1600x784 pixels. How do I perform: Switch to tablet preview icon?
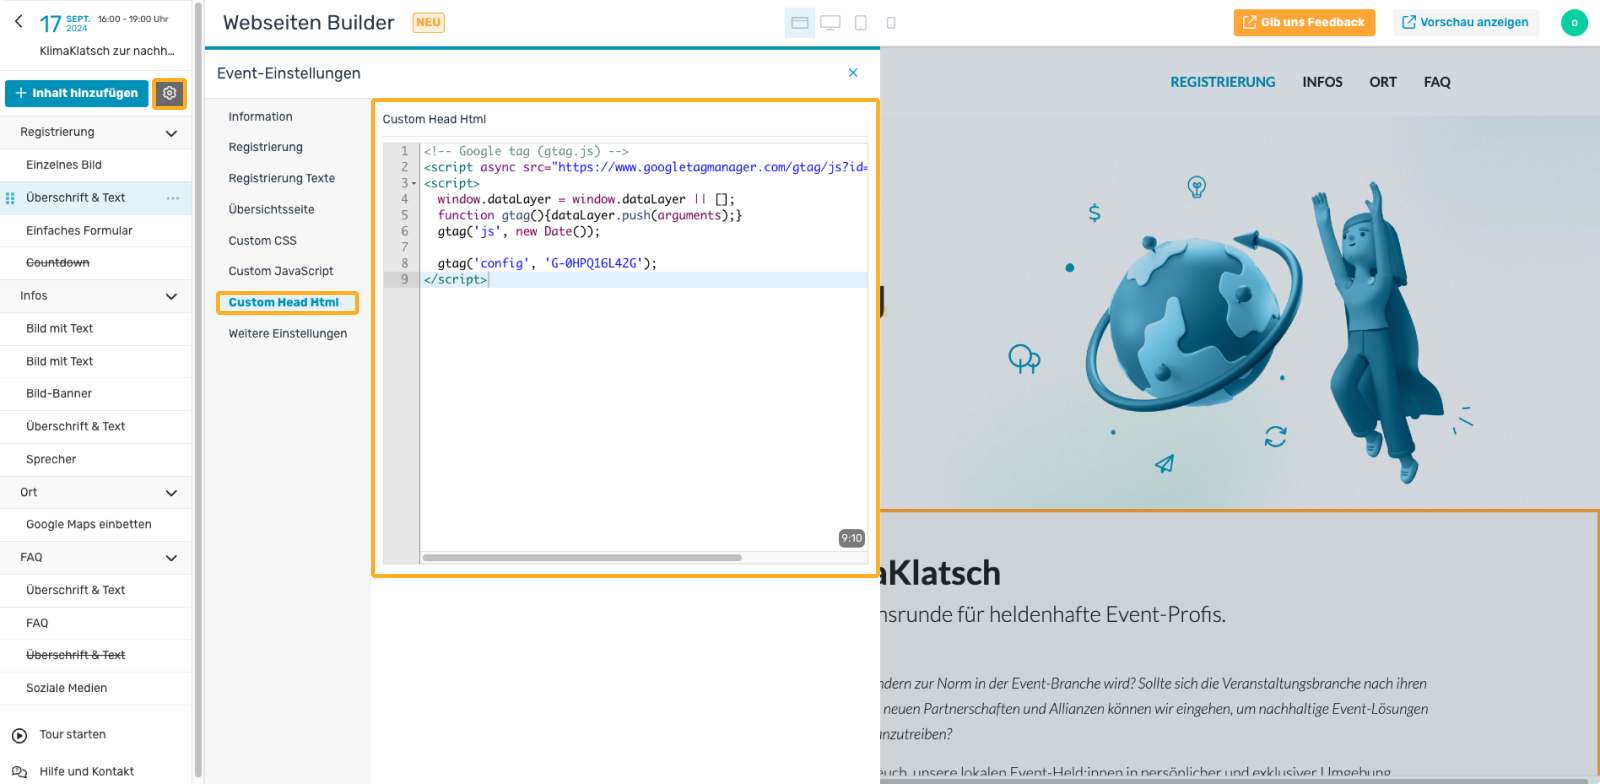click(861, 22)
